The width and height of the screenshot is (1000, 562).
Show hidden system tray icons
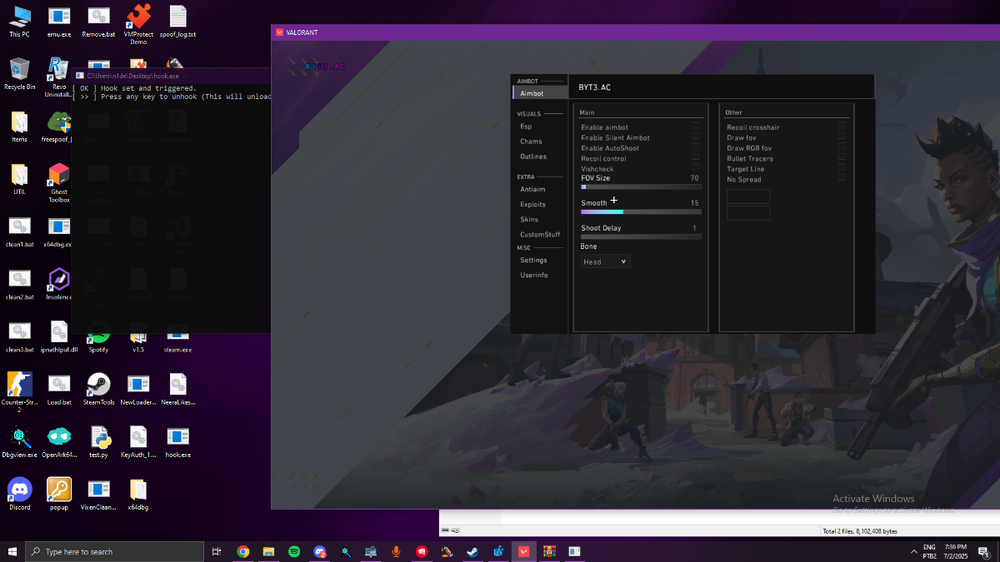[913, 552]
